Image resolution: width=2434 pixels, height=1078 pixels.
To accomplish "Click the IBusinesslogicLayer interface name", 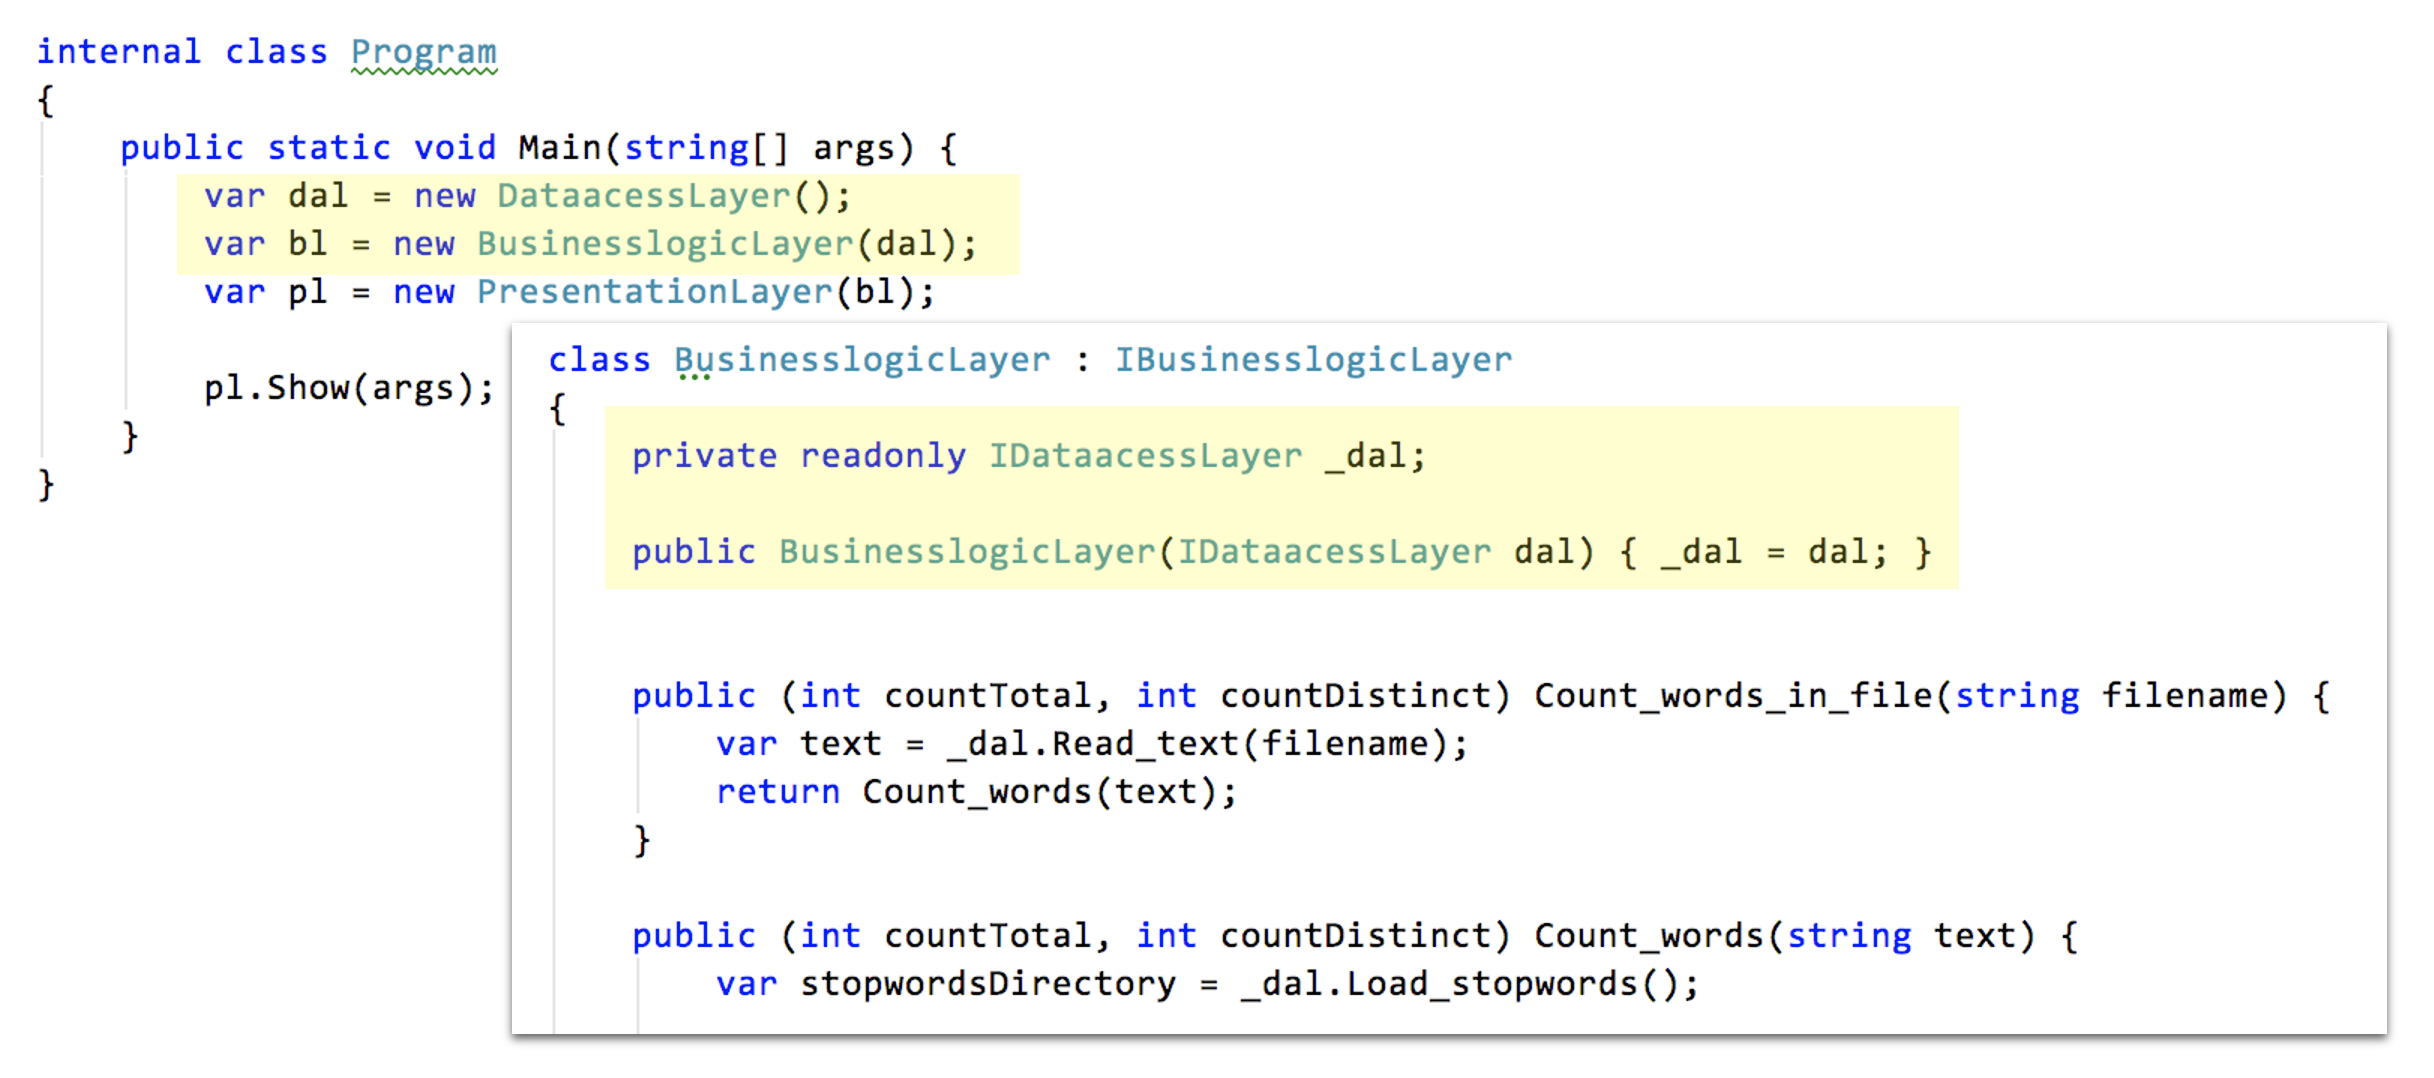I will 1312,360.
